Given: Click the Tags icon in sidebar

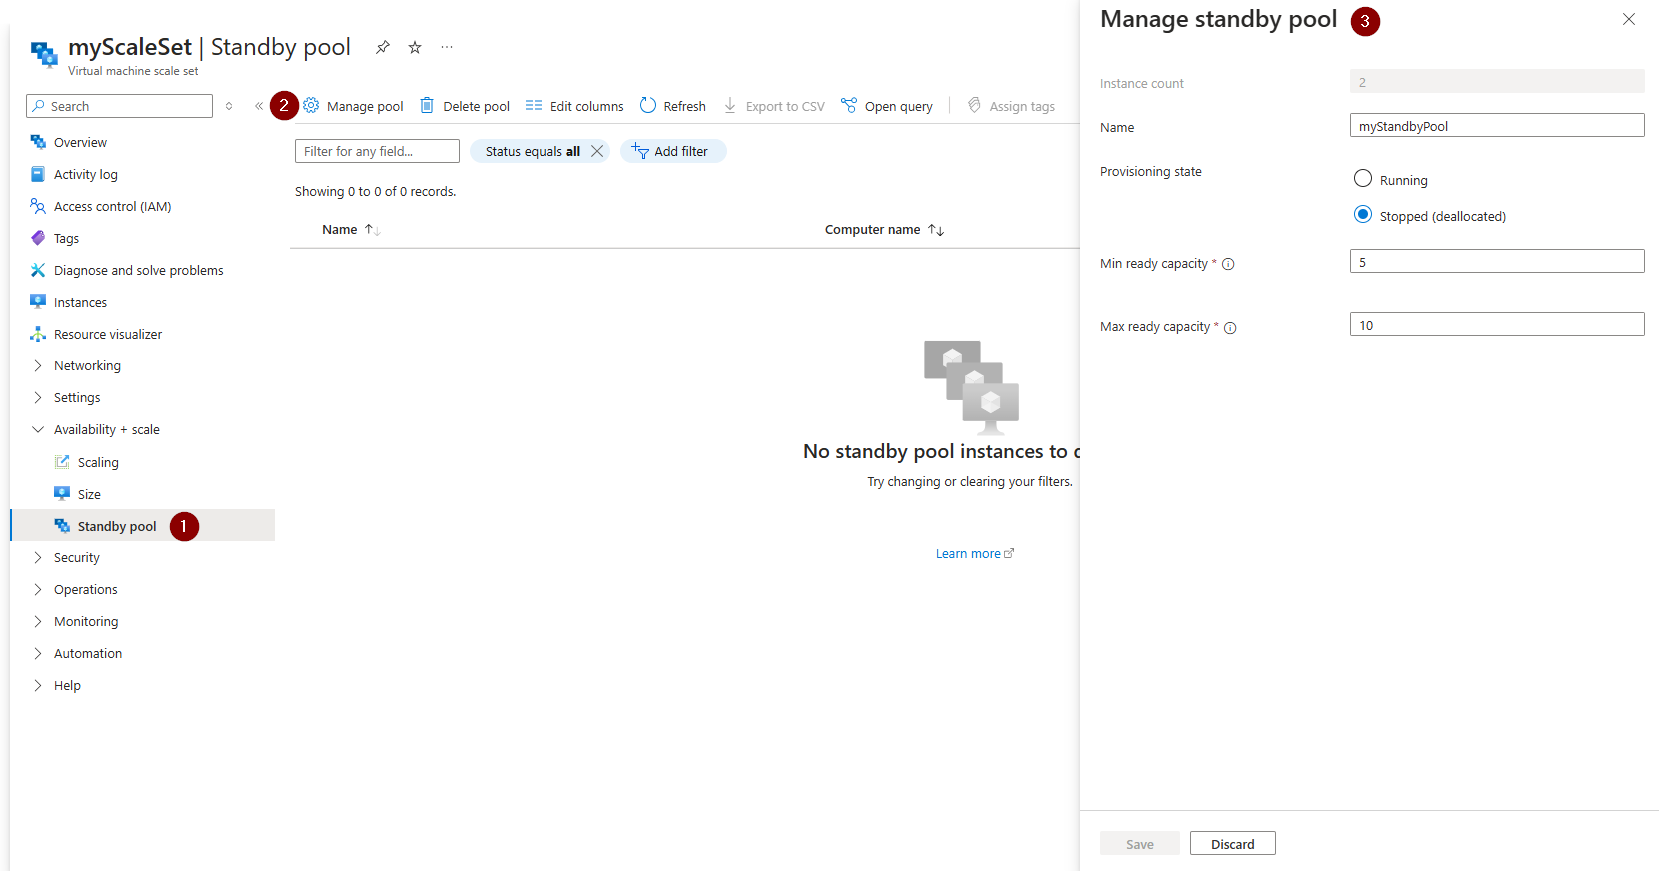Looking at the screenshot, I should point(38,238).
